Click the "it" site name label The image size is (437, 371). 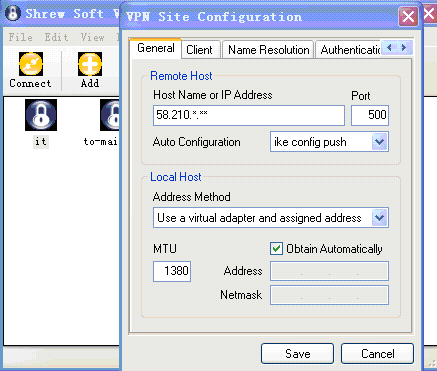[41, 141]
